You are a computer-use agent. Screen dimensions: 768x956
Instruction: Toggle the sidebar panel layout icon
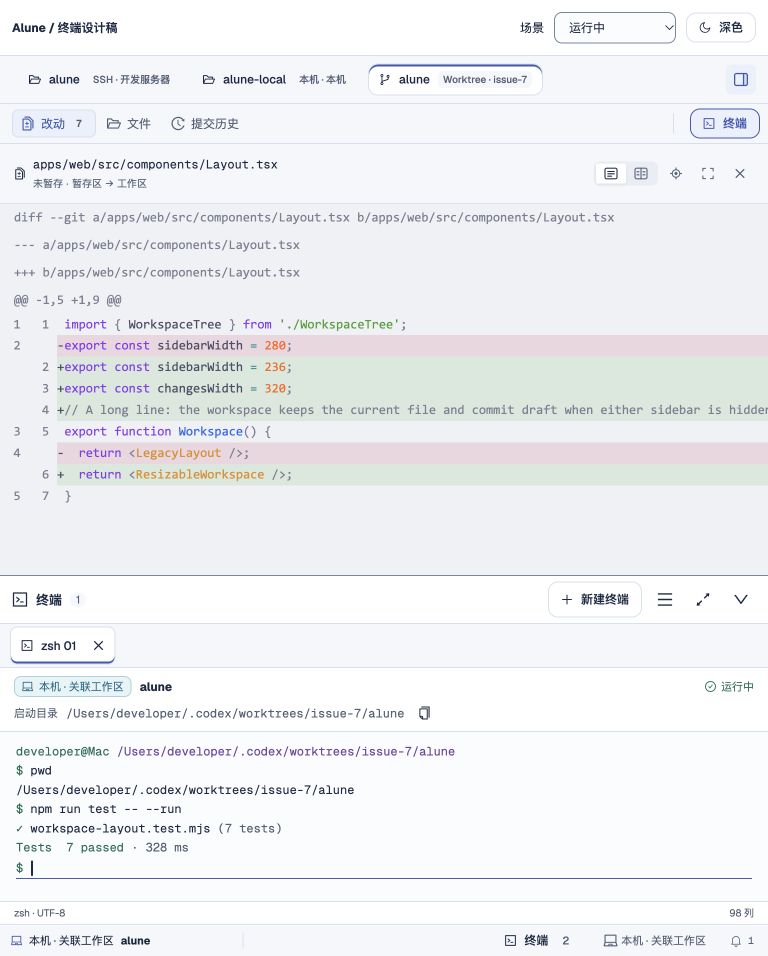point(741,80)
